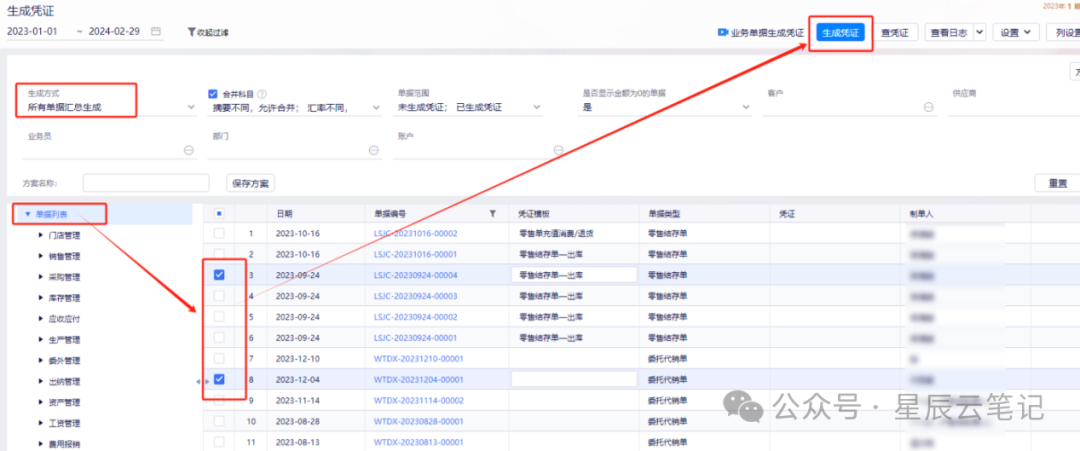The height and width of the screenshot is (451, 1080).
Task: Open the 客户 picker ellipsis icon
Action: pyautogui.click(x=928, y=107)
